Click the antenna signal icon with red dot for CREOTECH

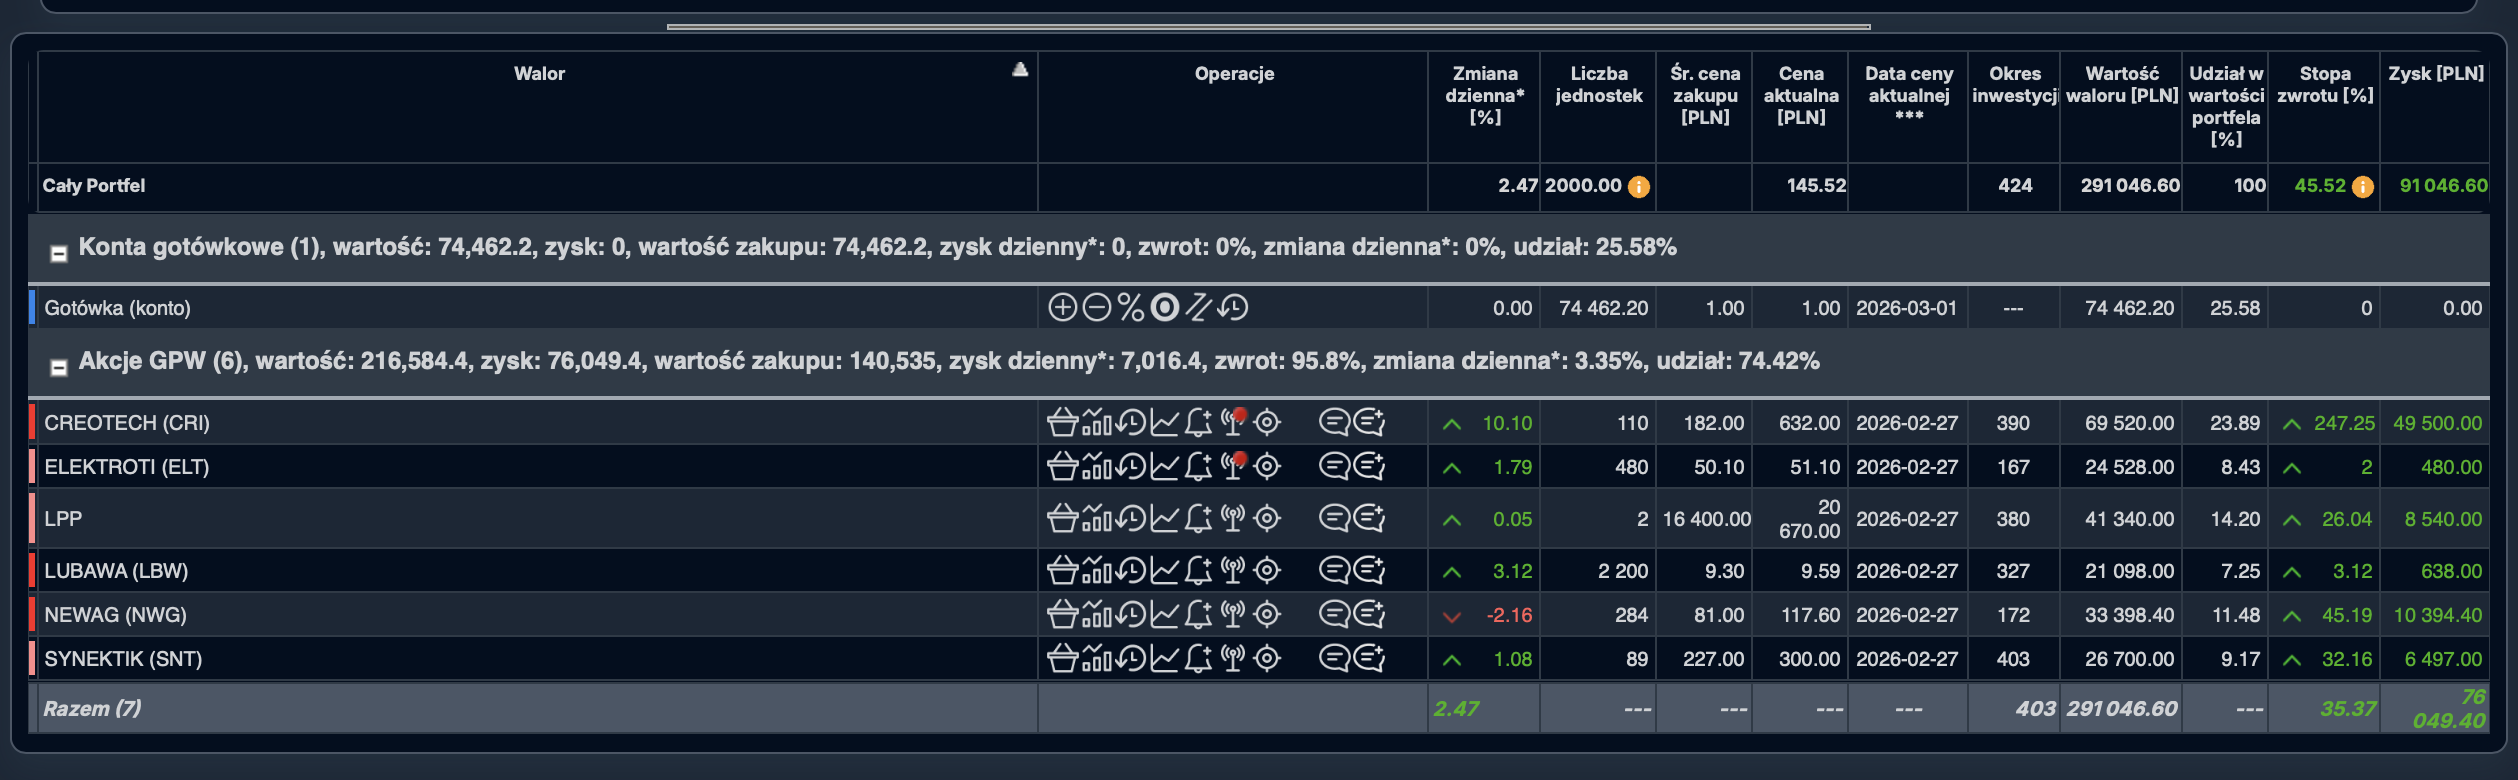[1234, 422]
